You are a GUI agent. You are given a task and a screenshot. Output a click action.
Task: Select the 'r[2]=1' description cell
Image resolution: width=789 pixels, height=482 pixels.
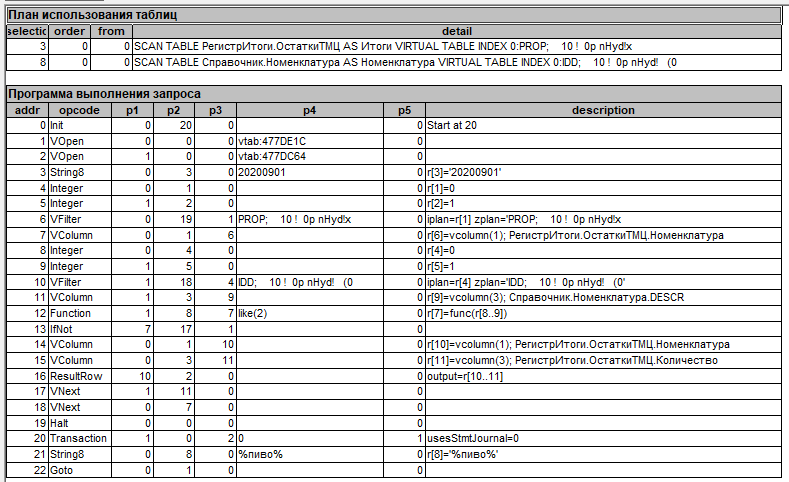603,204
